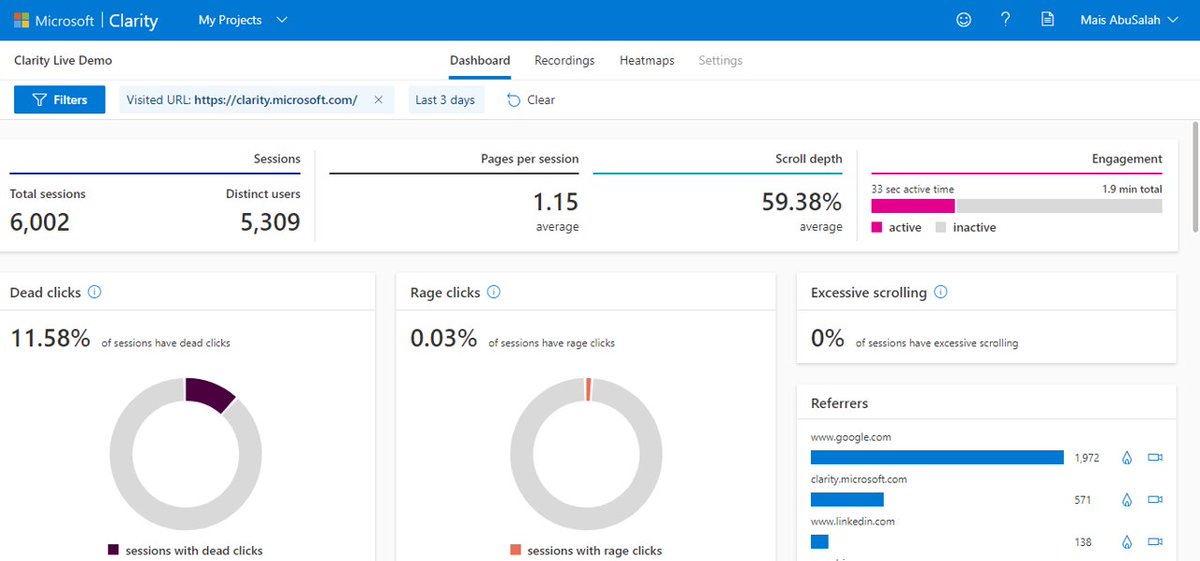This screenshot has width=1200, height=561.
Task: Click the Rage clicks info icon
Action: coord(494,292)
